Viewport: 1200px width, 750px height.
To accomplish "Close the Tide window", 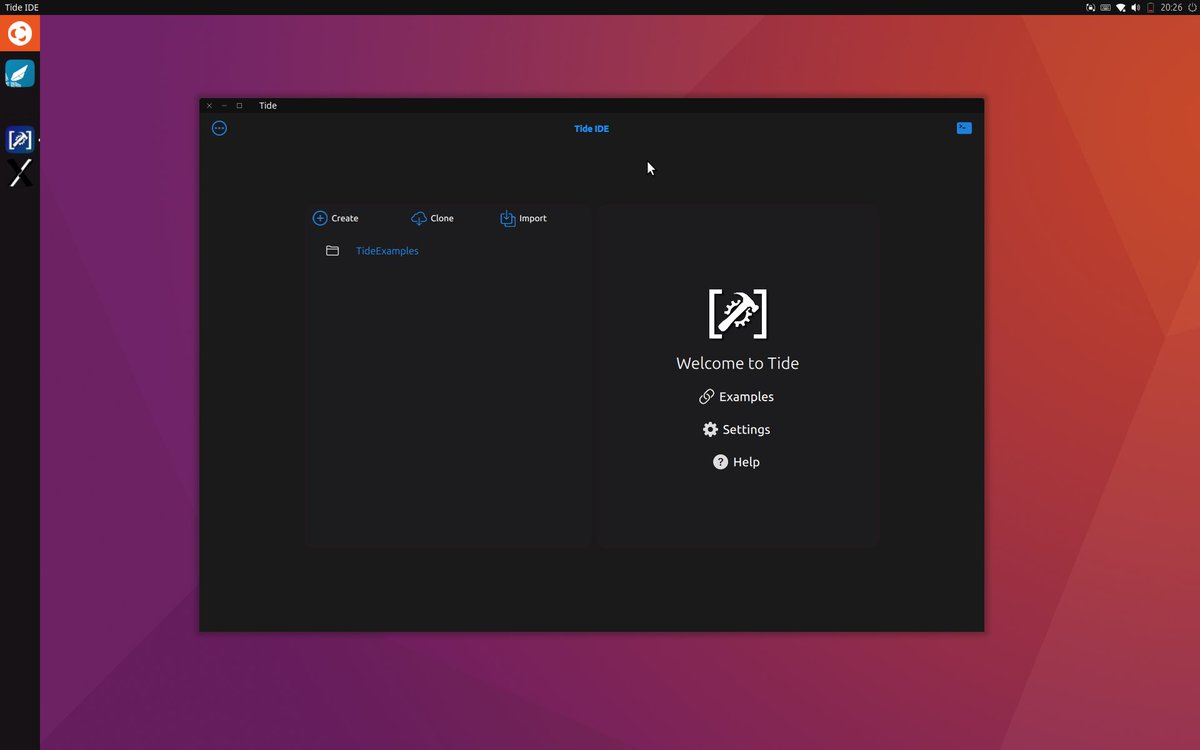I will tap(209, 105).
